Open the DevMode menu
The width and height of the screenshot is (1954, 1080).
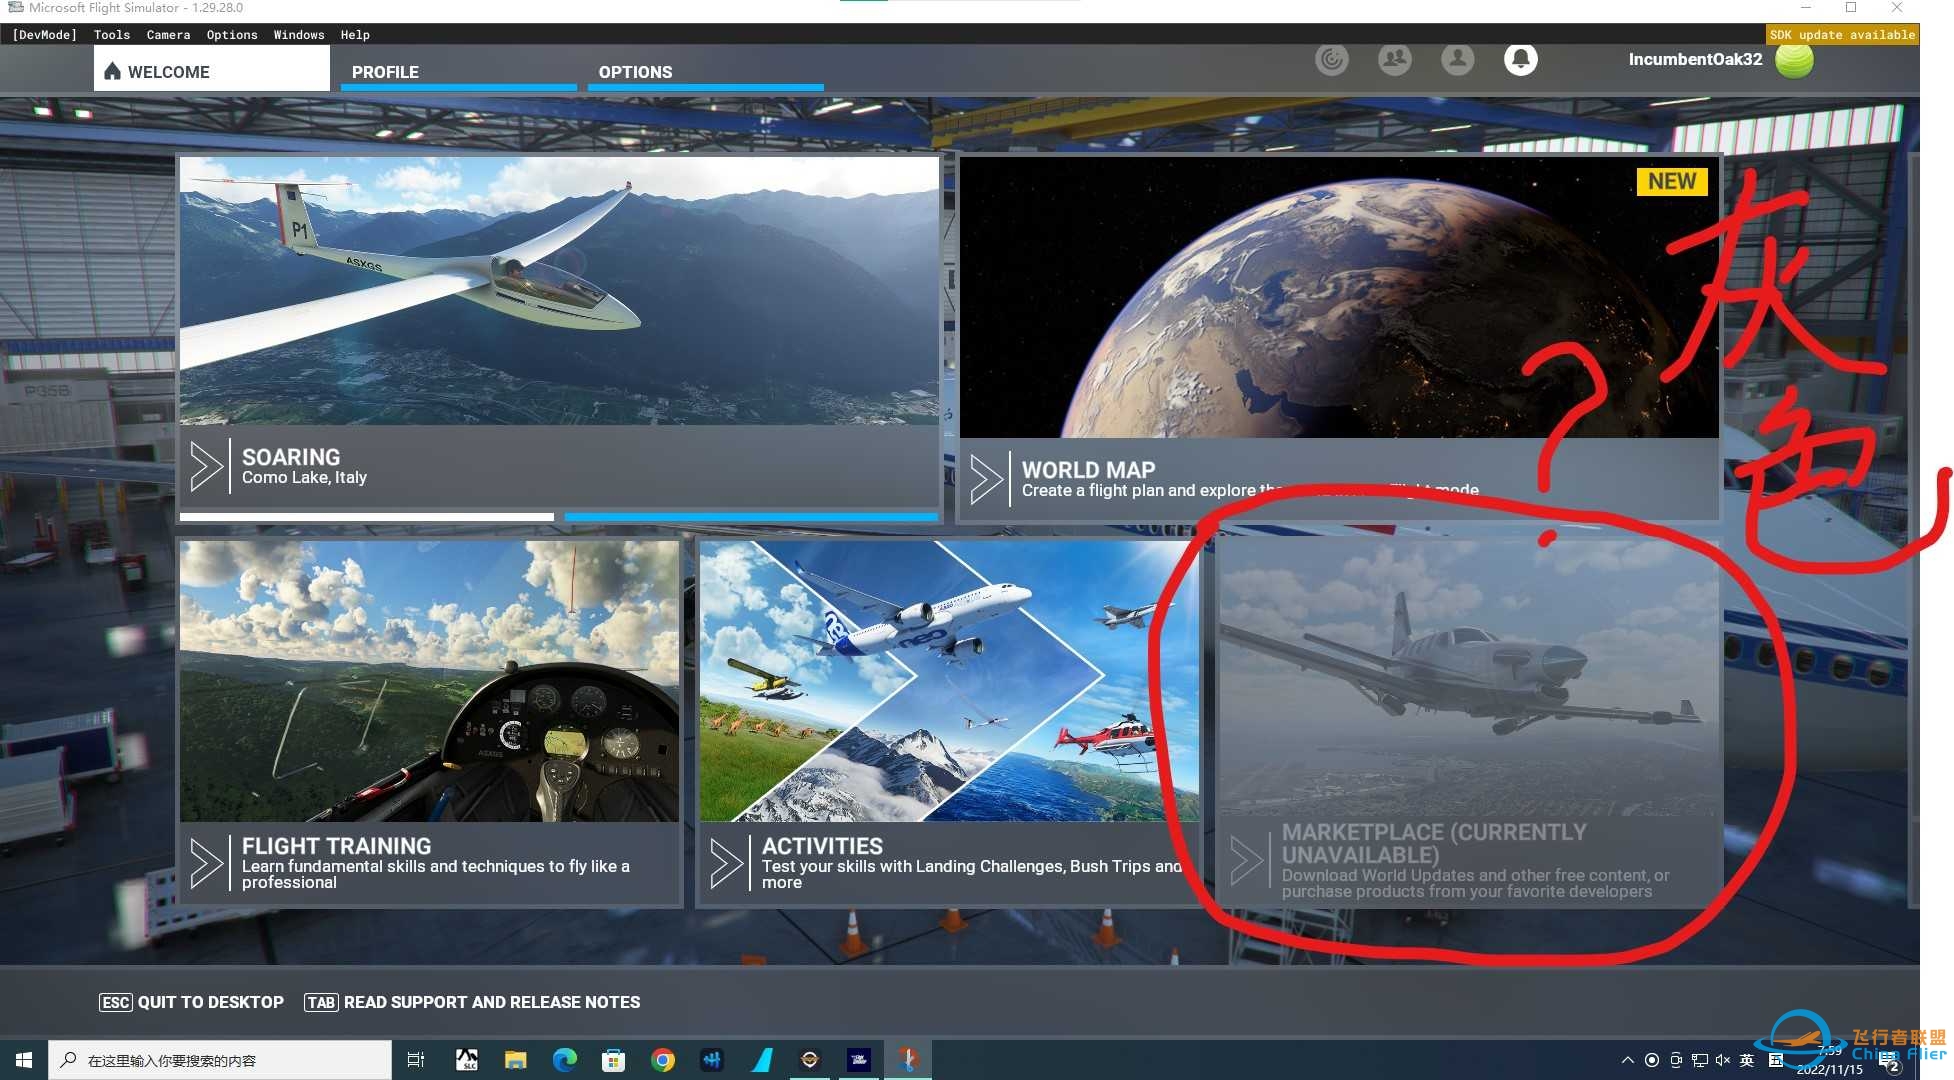tap(44, 35)
